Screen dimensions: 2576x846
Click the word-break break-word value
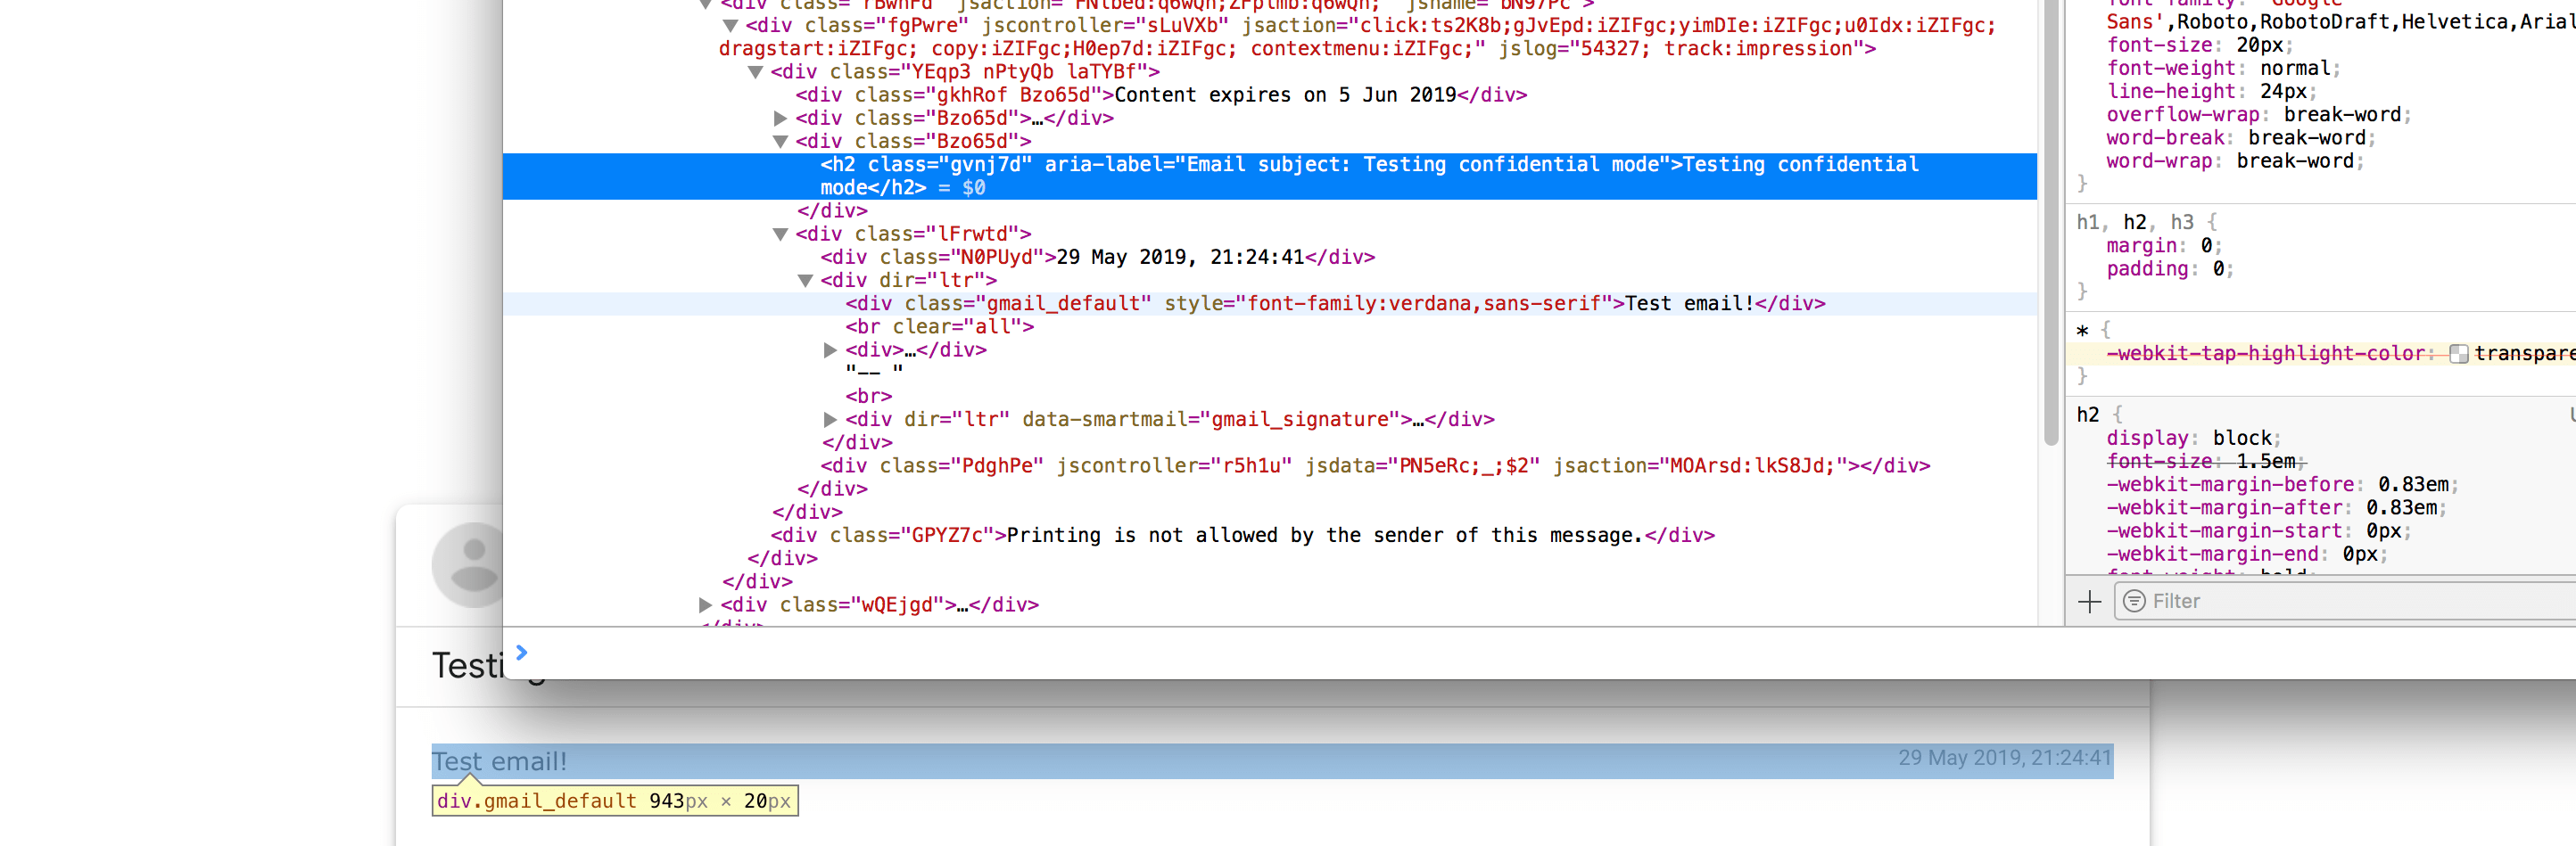[2306, 139]
